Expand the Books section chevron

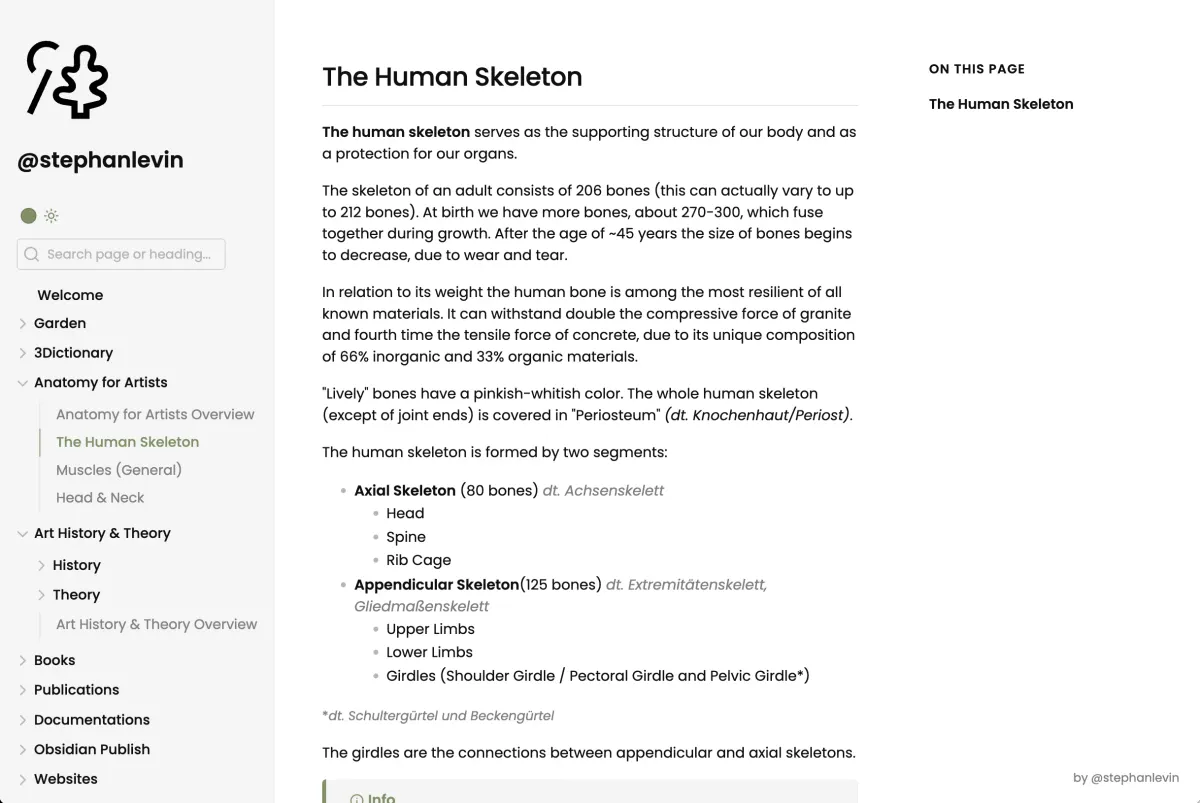click(x=23, y=661)
